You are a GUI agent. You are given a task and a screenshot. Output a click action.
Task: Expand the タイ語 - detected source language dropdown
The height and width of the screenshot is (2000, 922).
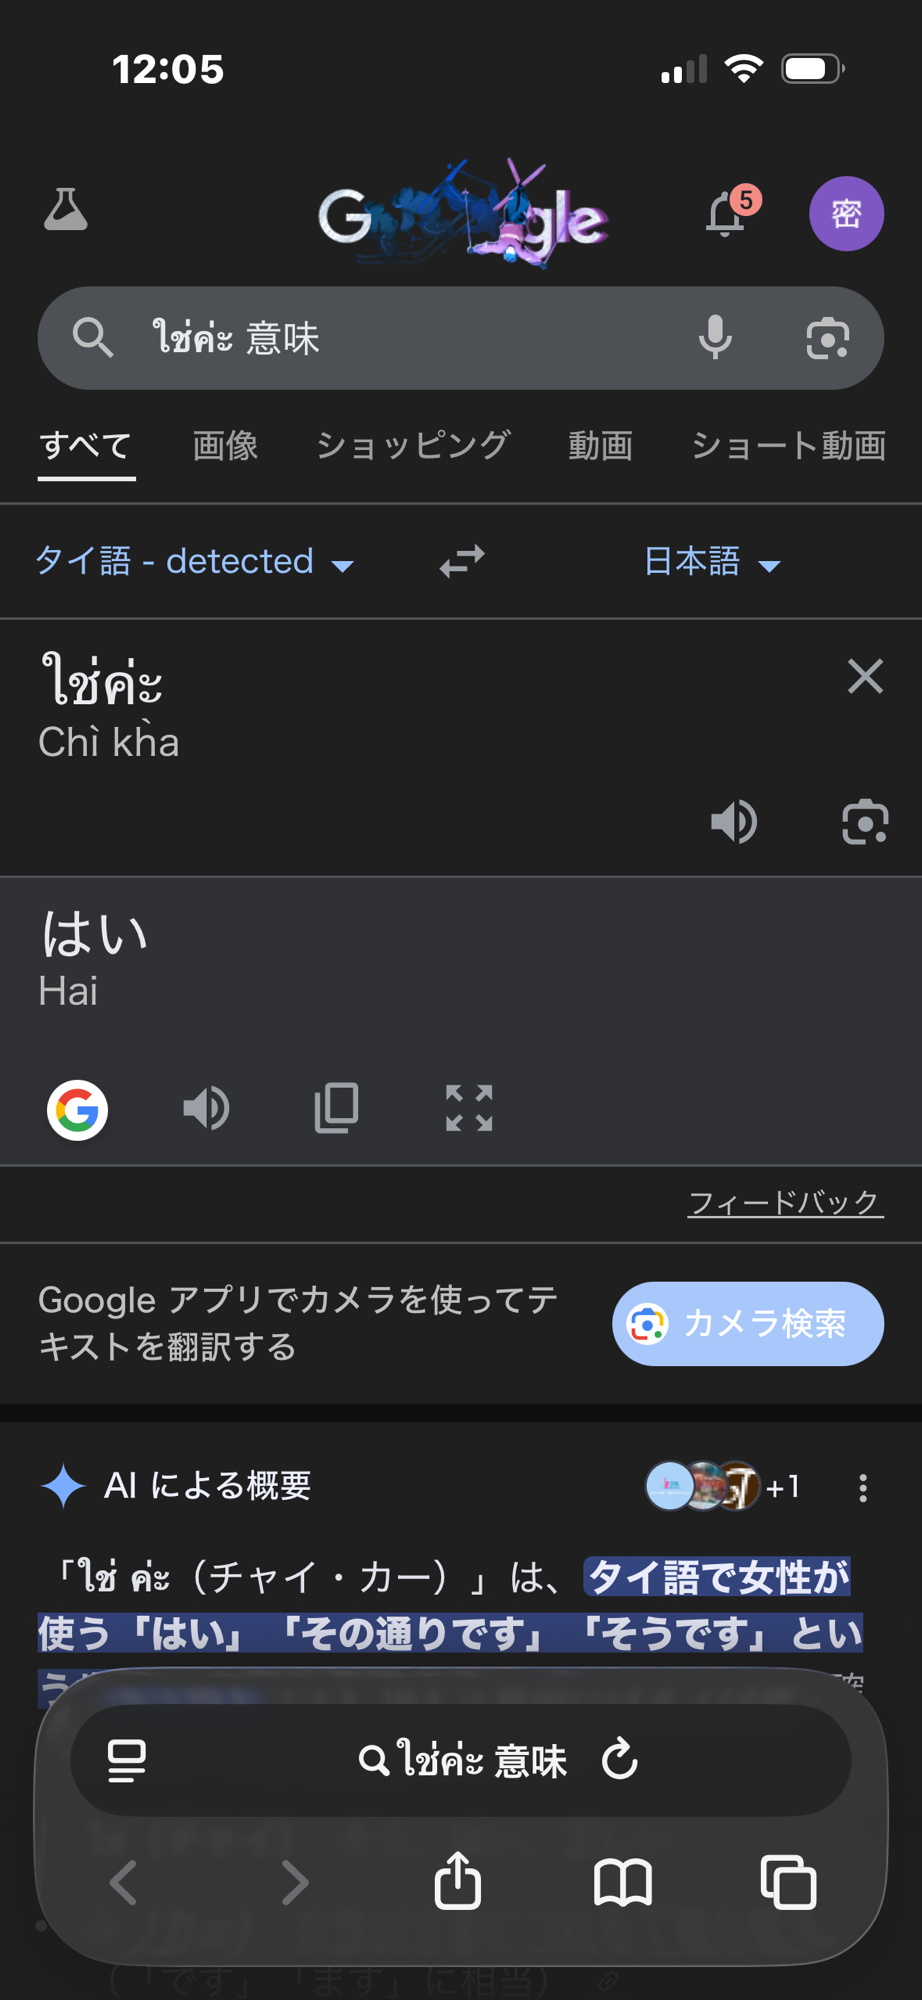[195, 562]
